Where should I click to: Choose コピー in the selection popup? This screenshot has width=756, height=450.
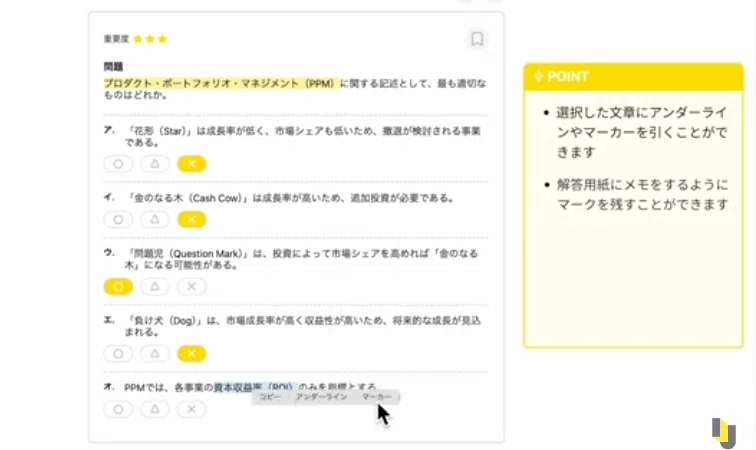(x=270, y=397)
